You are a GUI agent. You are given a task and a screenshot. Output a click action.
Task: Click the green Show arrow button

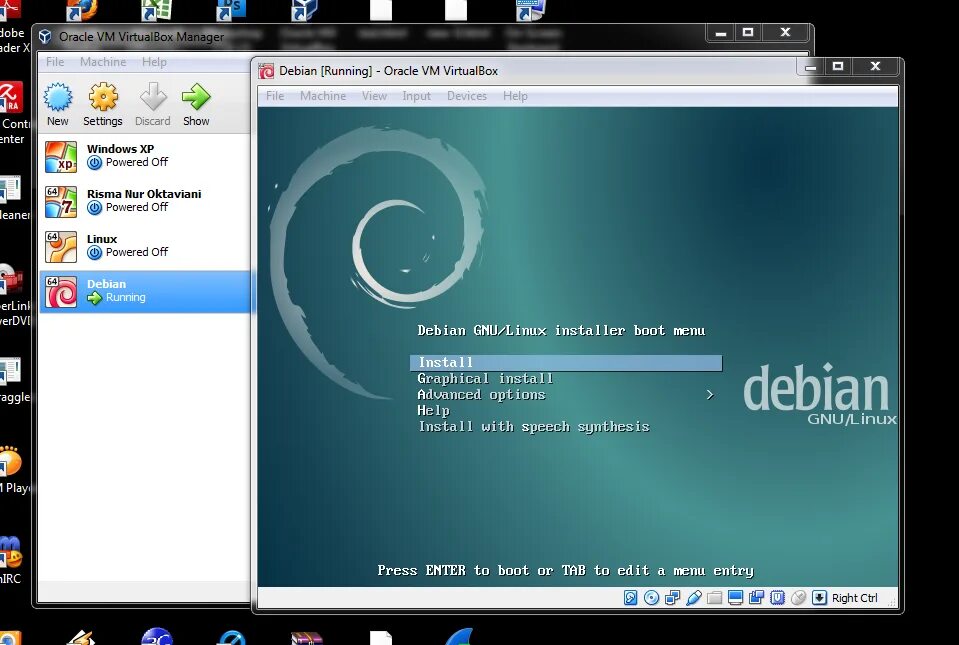[196, 97]
